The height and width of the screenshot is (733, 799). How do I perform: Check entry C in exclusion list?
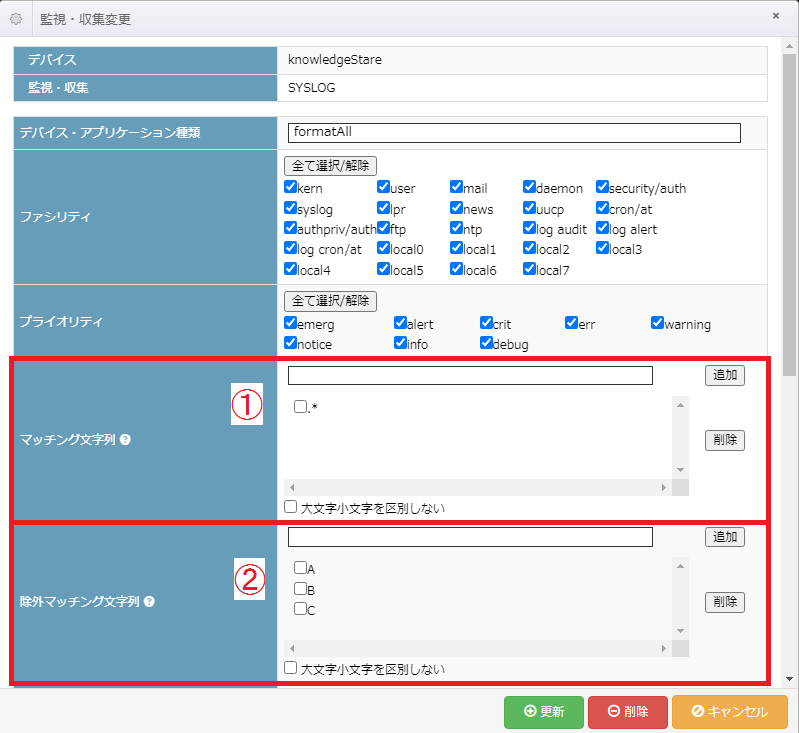(300, 608)
